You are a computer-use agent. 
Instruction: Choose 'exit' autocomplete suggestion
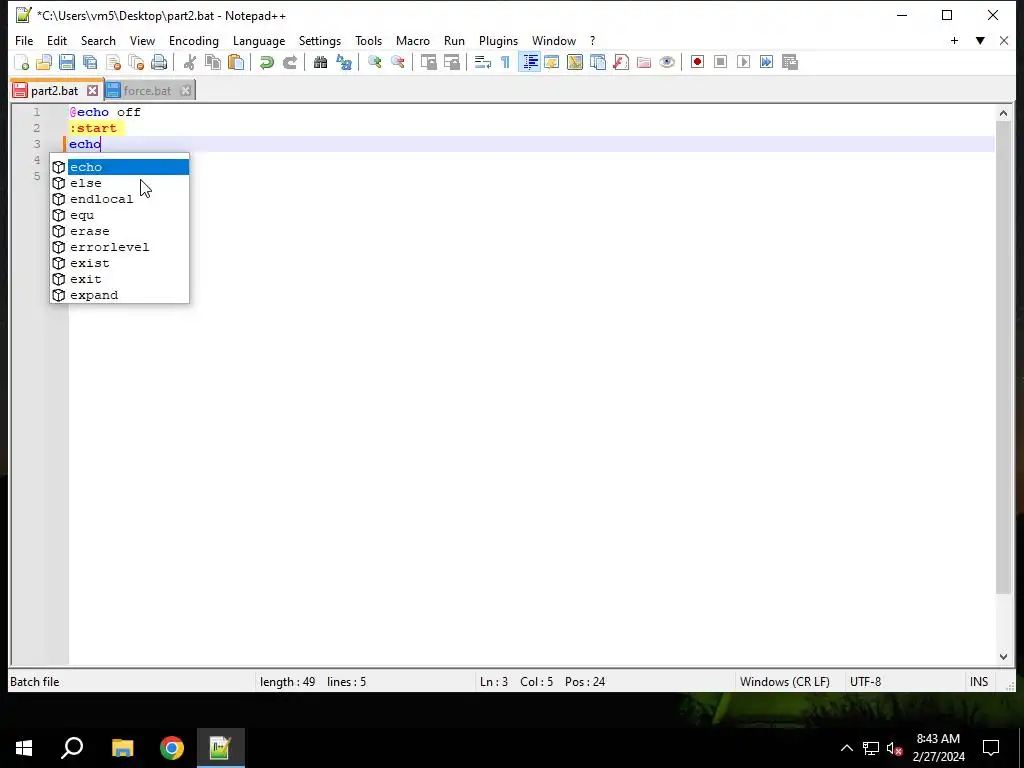pyautogui.click(x=120, y=279)
